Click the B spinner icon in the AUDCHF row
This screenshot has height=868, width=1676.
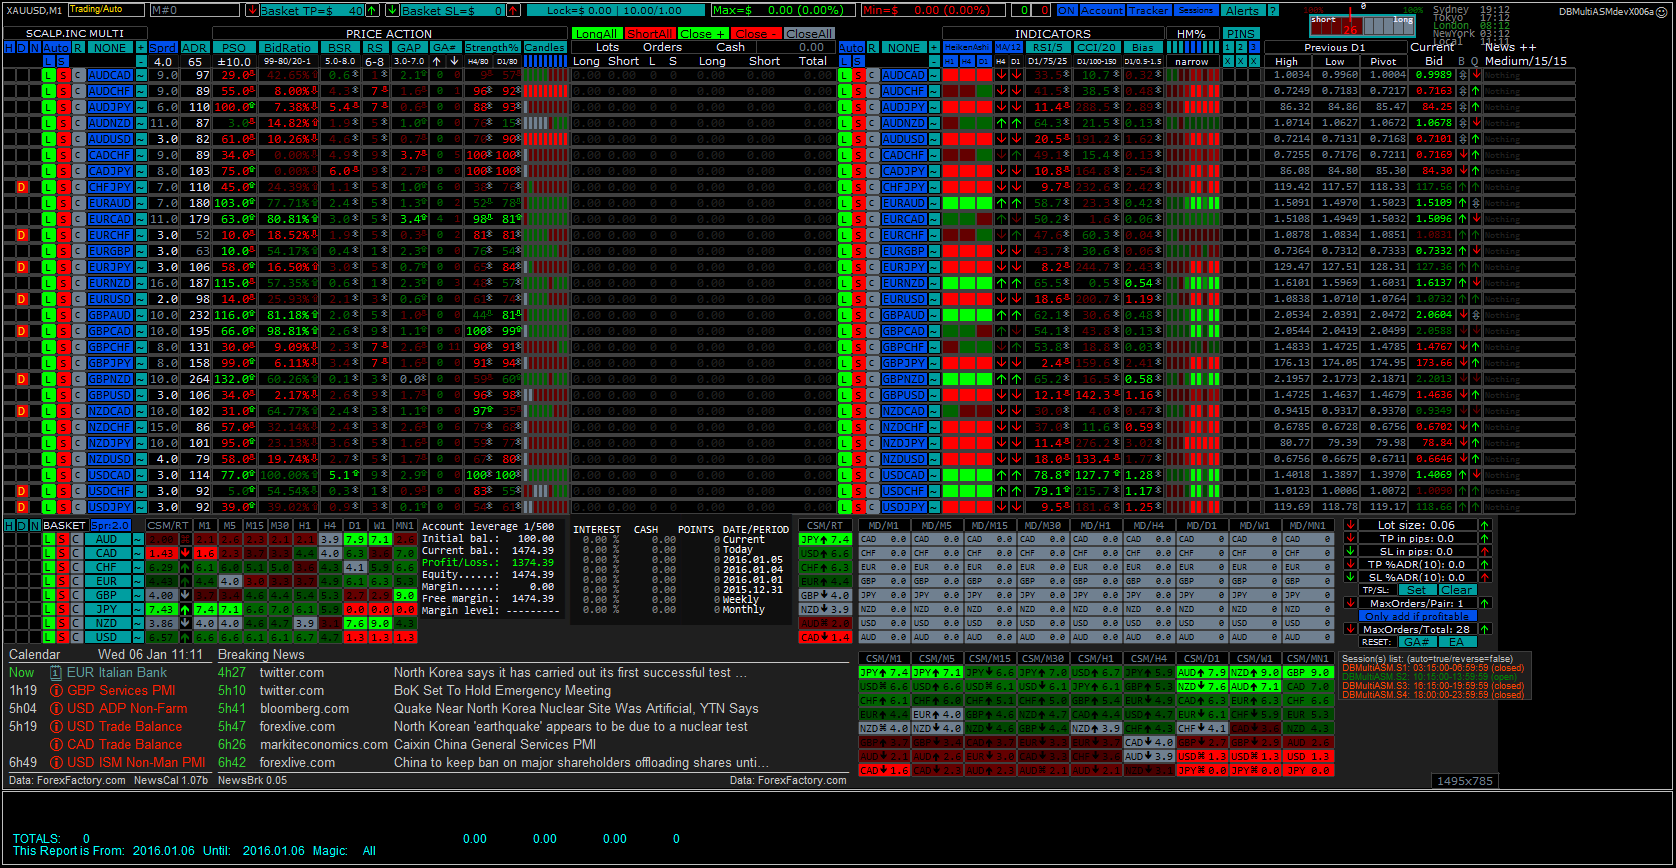click(x=1463, y=91)
